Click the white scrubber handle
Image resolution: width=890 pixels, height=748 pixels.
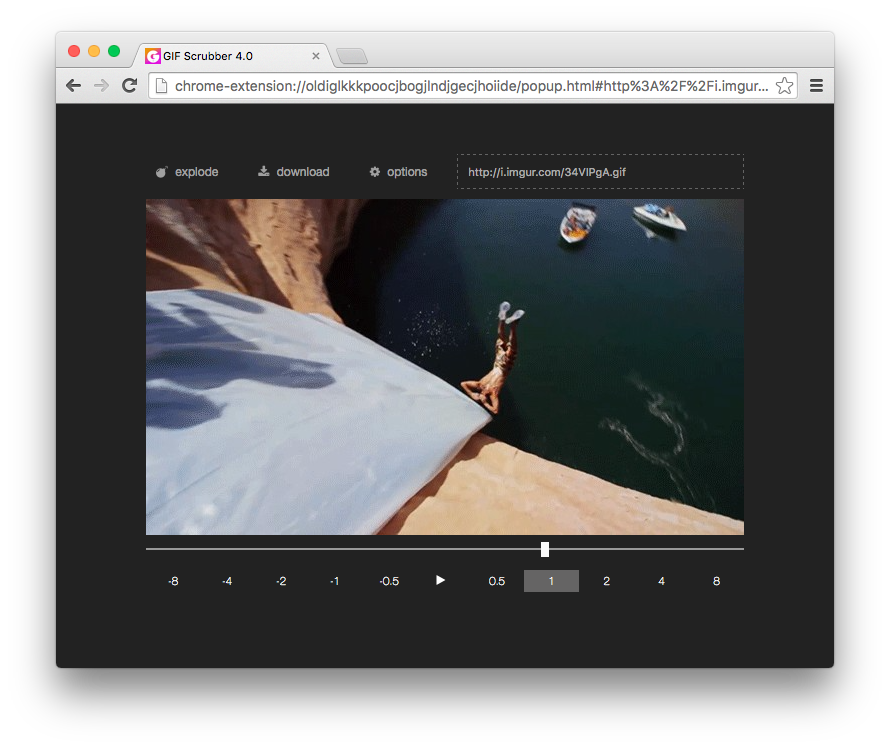(x=545, y=549)
